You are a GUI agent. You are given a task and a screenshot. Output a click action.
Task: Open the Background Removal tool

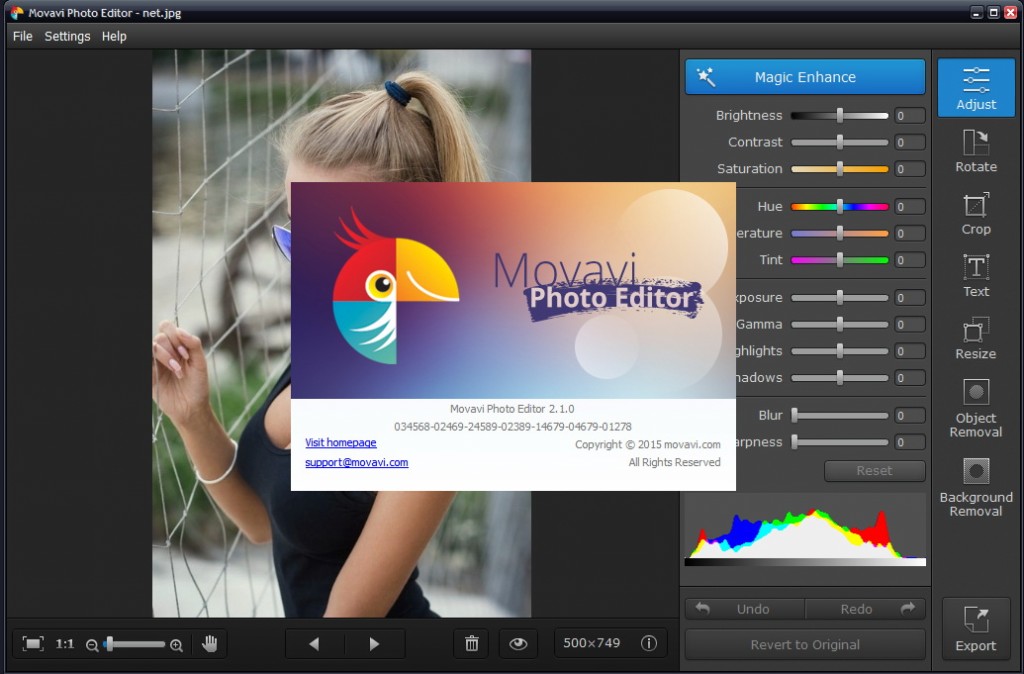976,487
